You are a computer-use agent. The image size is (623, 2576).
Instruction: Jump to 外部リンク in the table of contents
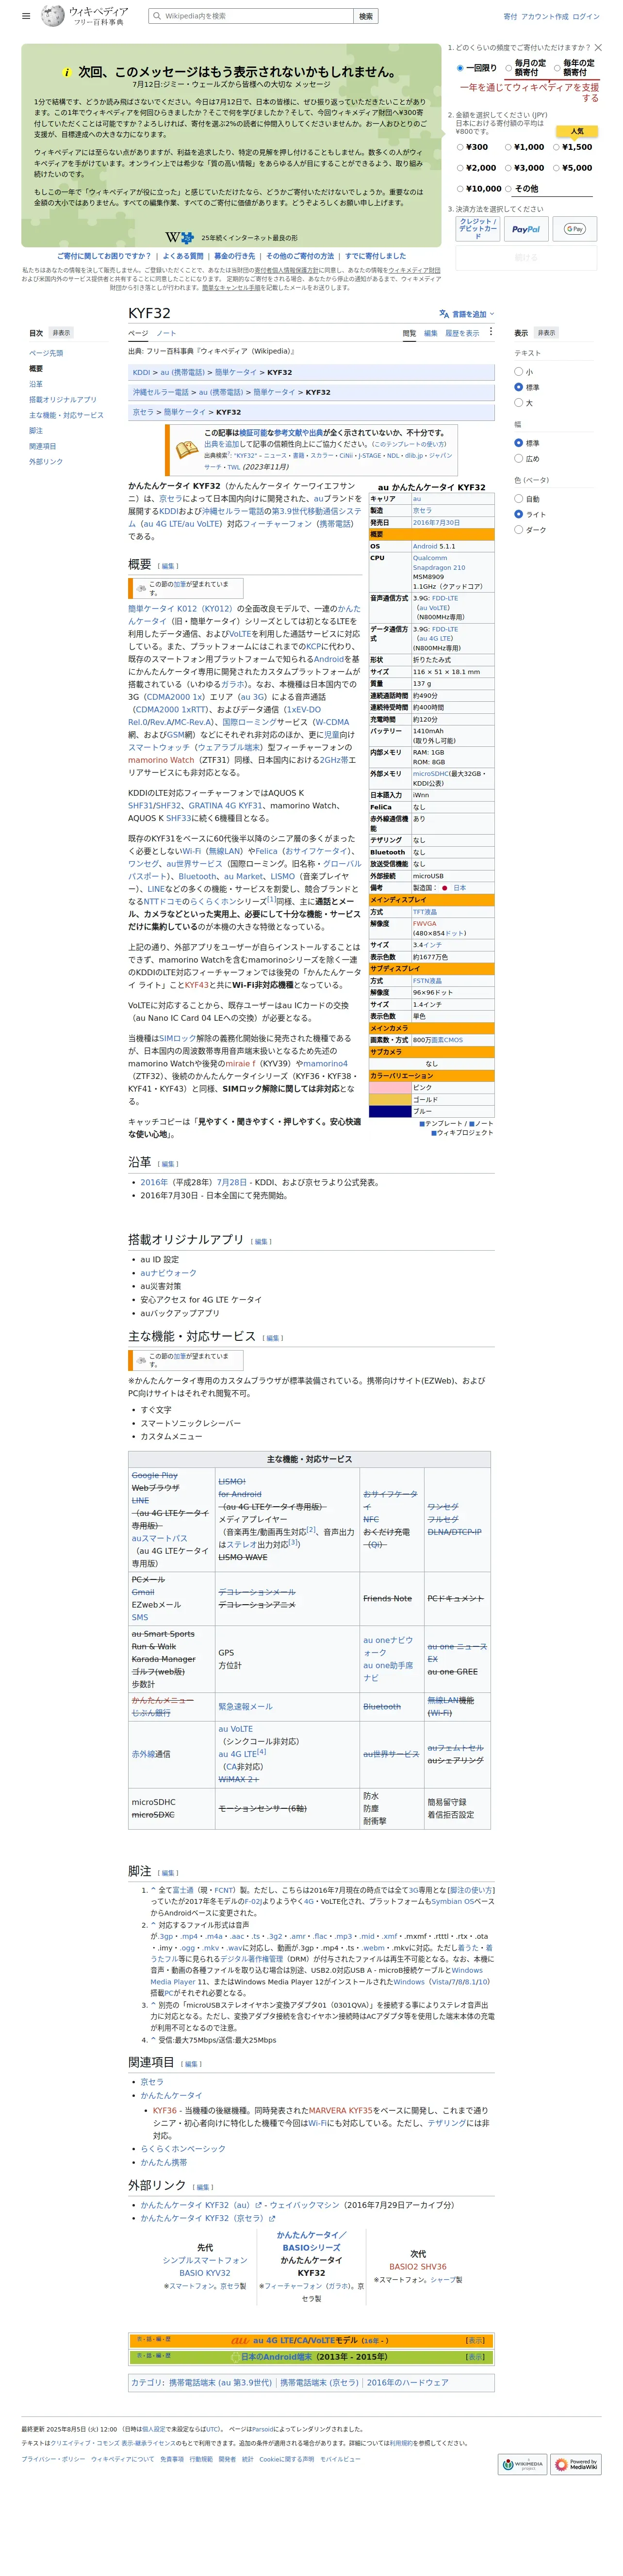tap(46, 462)
